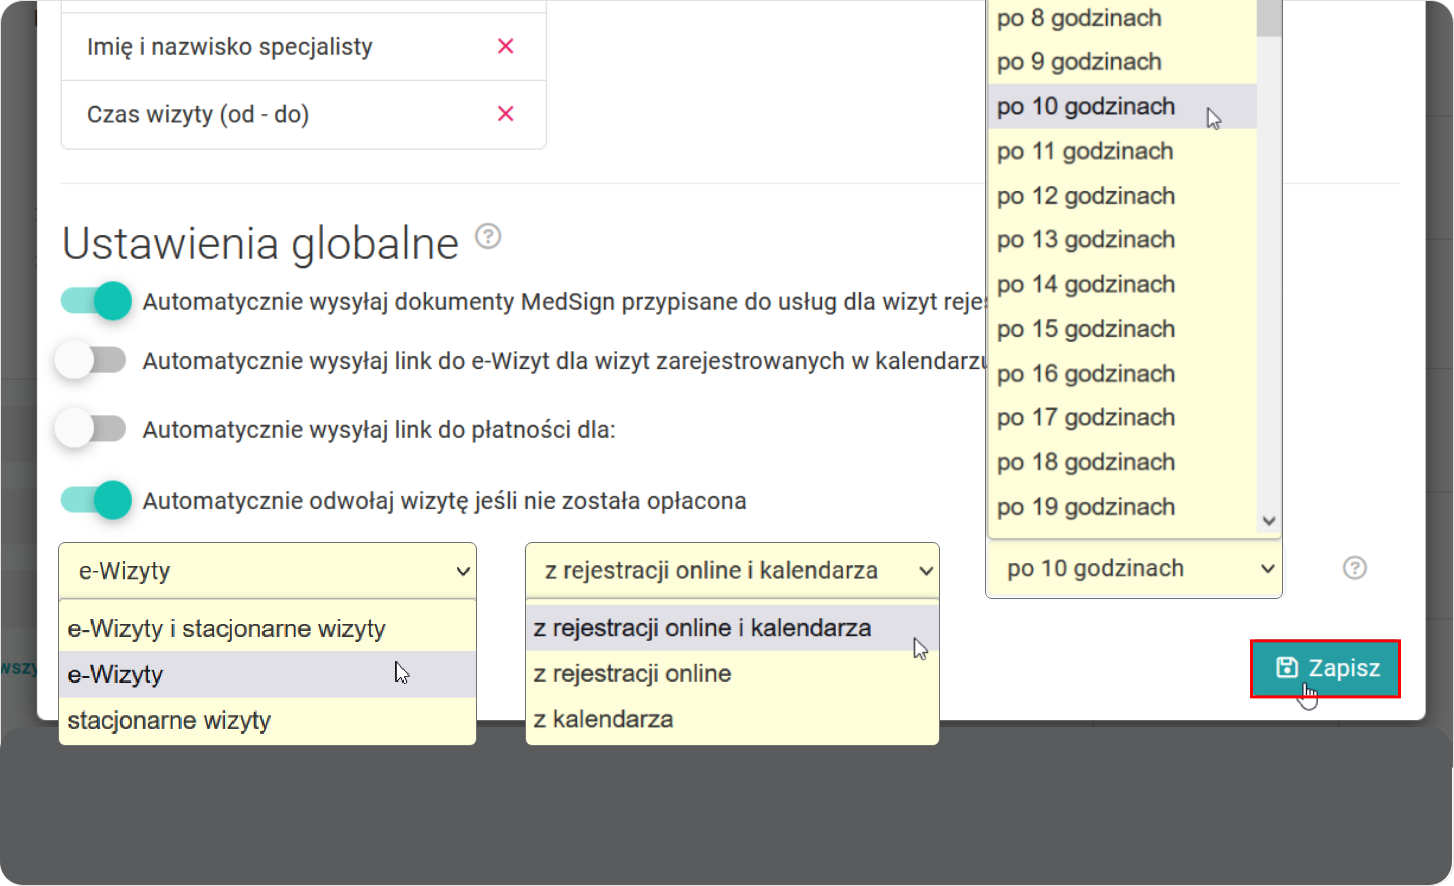Select 'po 15 godzinach' option
This screenshot has width=1454, height=886.
pyautogui.click(x=1122, y=329)
